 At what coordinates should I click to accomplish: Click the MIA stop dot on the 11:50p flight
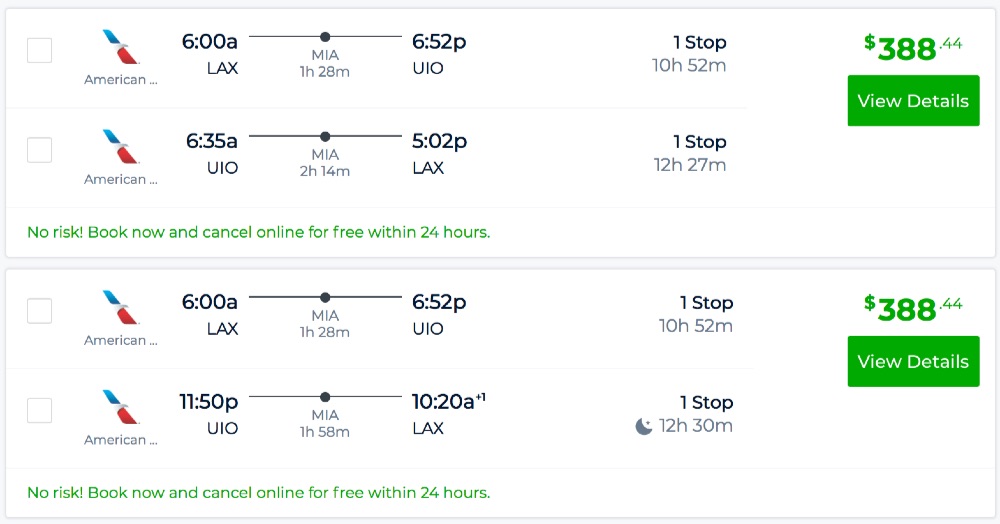(325, 396)
